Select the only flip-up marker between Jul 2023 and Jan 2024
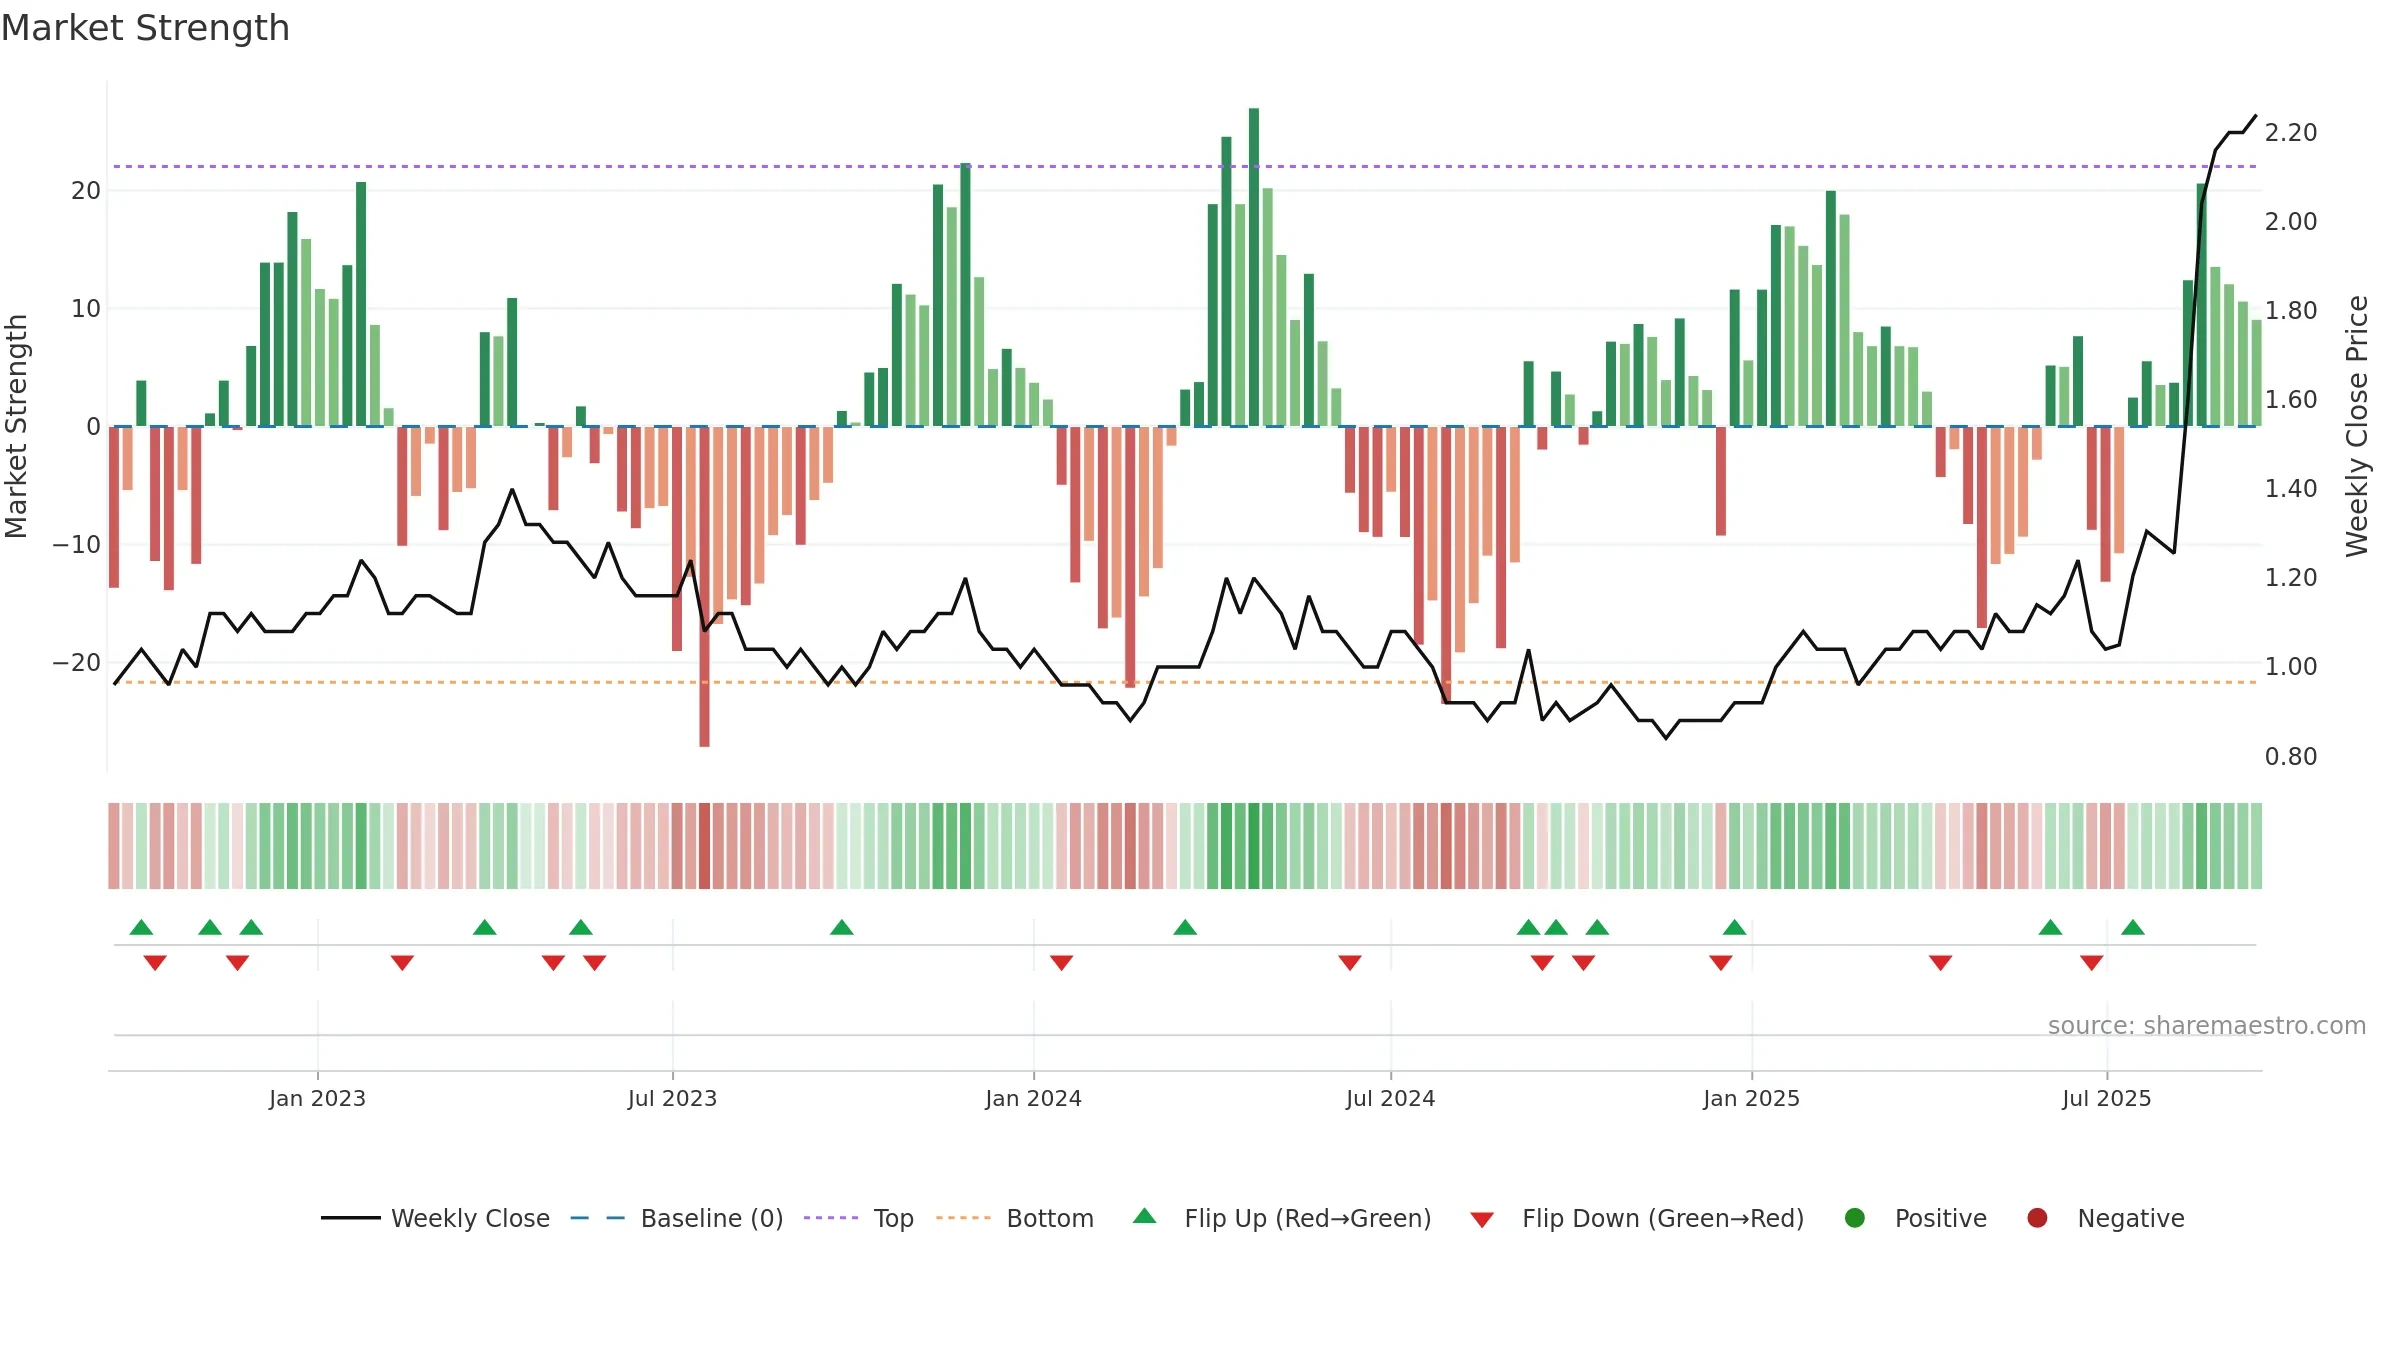Screen dimensions: 2400x1350 [842, 927]
